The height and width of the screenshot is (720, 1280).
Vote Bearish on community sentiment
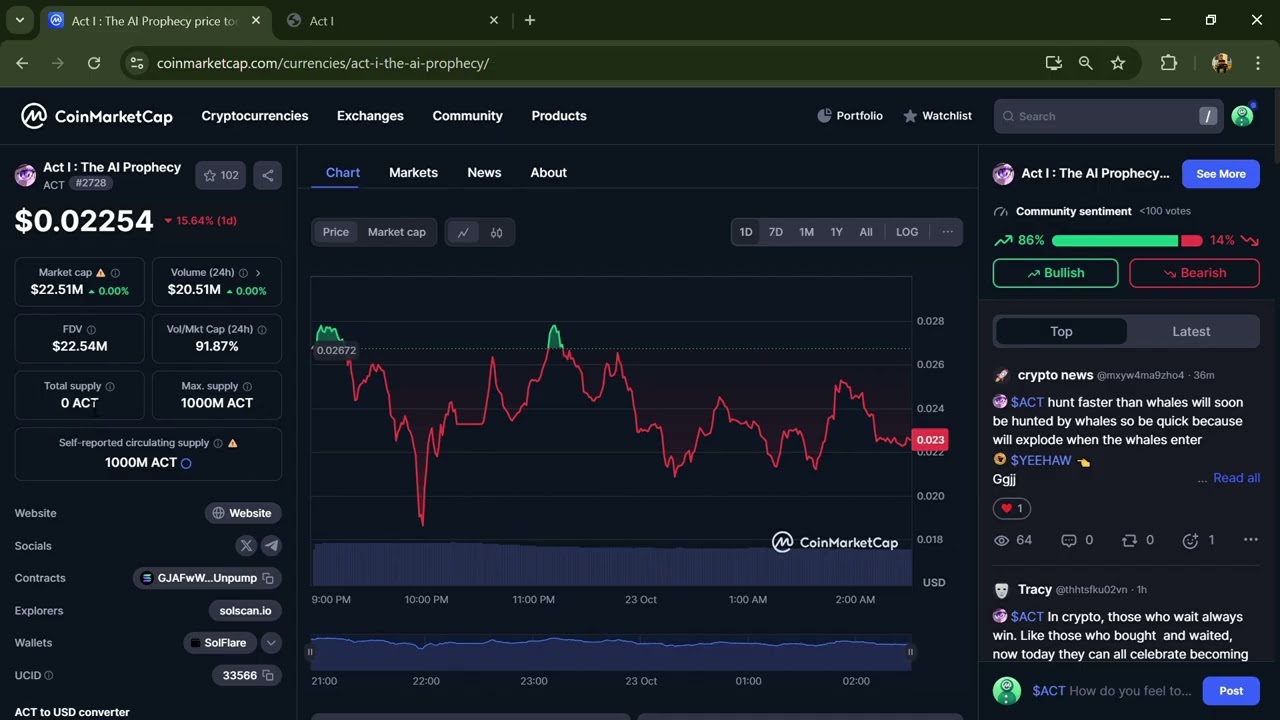point(1194,273)
